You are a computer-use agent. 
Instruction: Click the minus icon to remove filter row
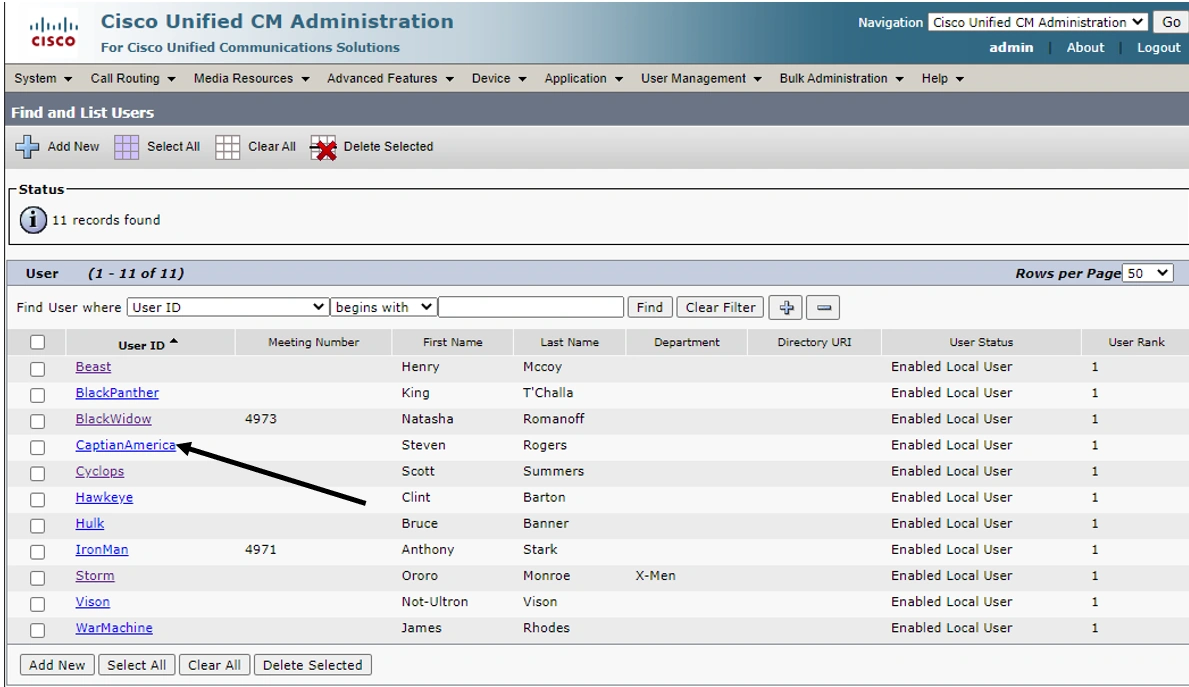pyautogui.click(x=824, y=308)
